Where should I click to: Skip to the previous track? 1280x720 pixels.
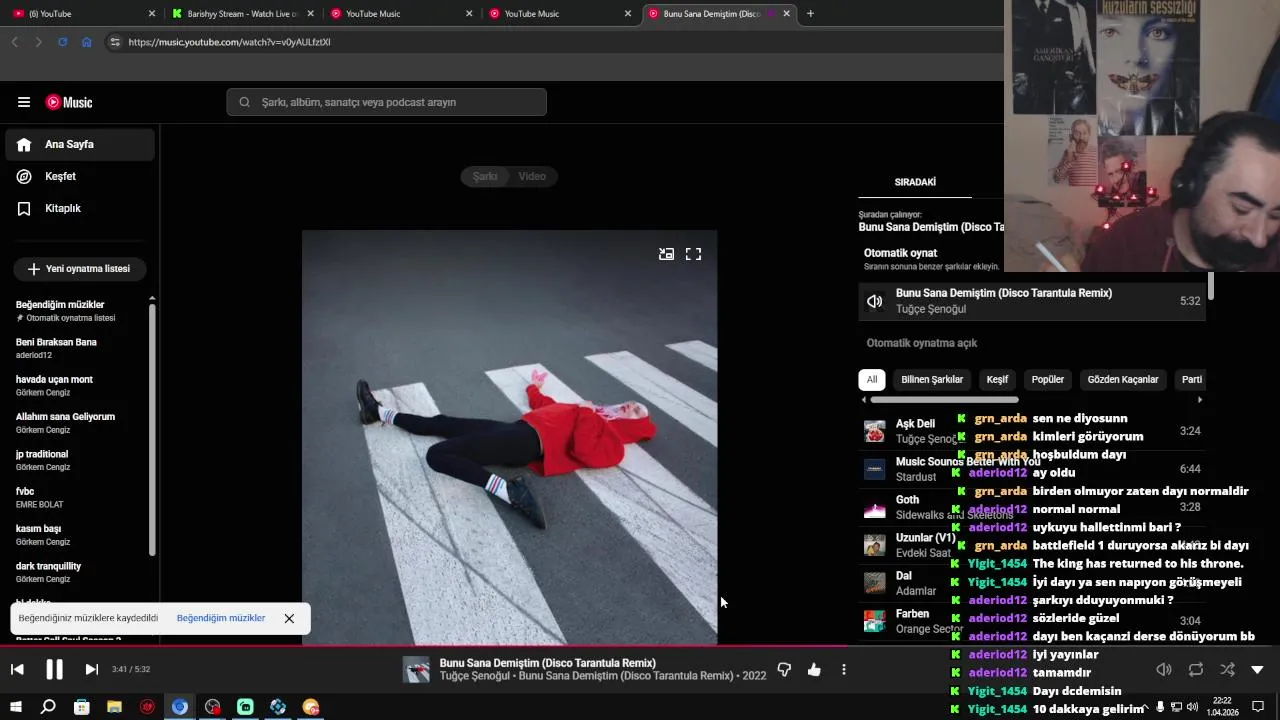[x=17, y=669]
